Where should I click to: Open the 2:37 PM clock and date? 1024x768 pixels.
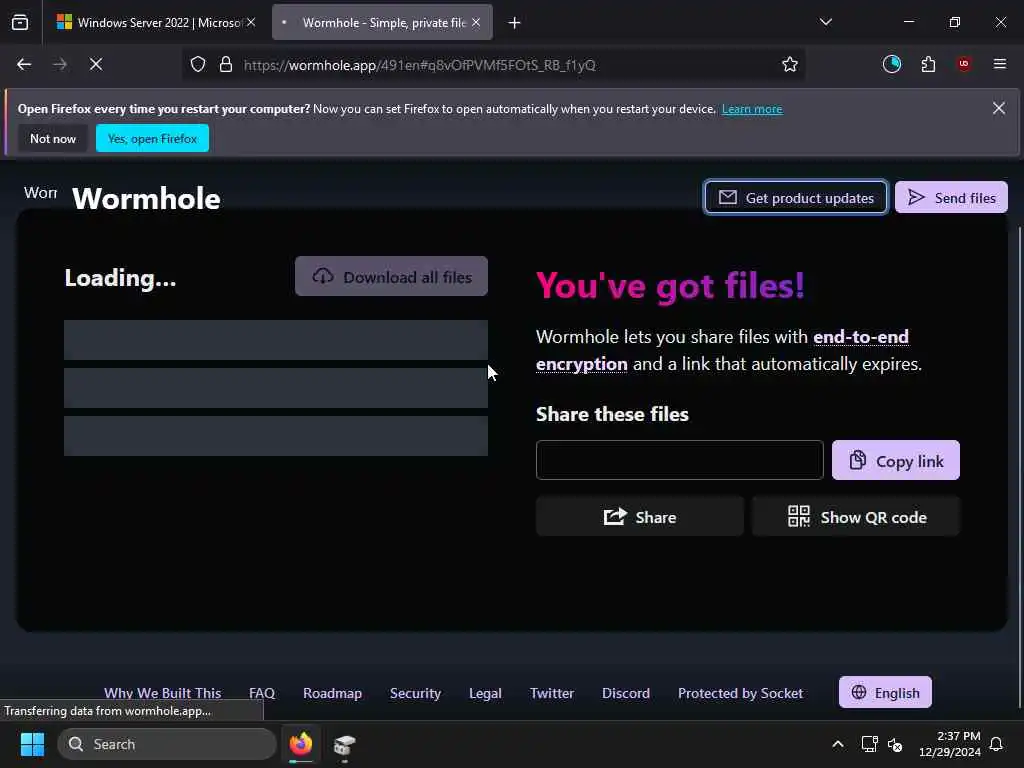(950, 744)
